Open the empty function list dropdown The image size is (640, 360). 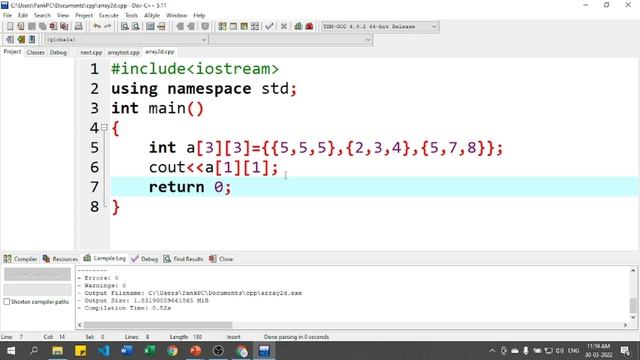click(x=291, y=40)
